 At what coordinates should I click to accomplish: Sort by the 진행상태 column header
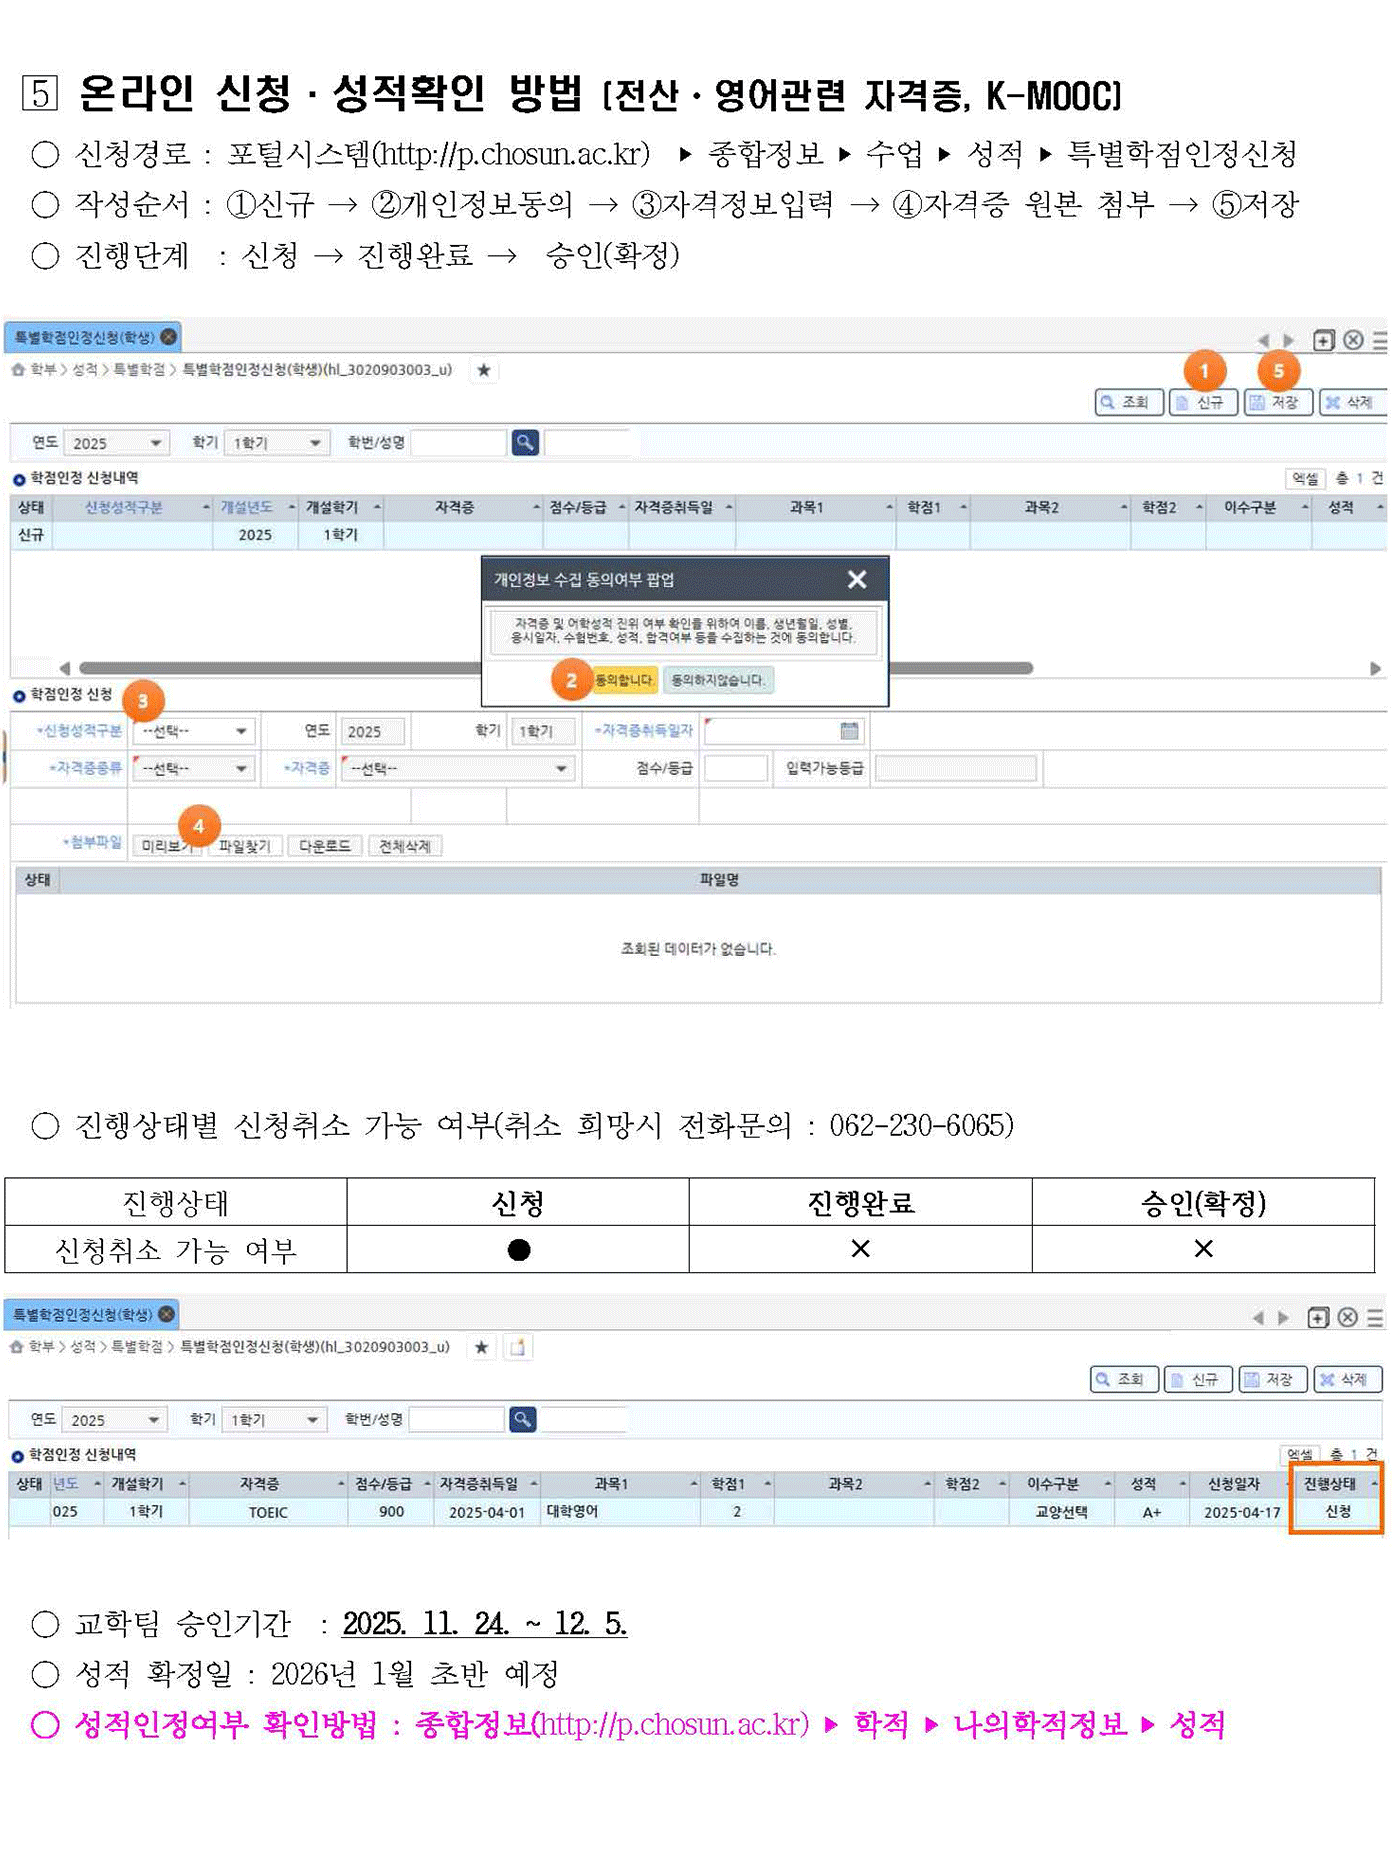click(1328, 1483)
